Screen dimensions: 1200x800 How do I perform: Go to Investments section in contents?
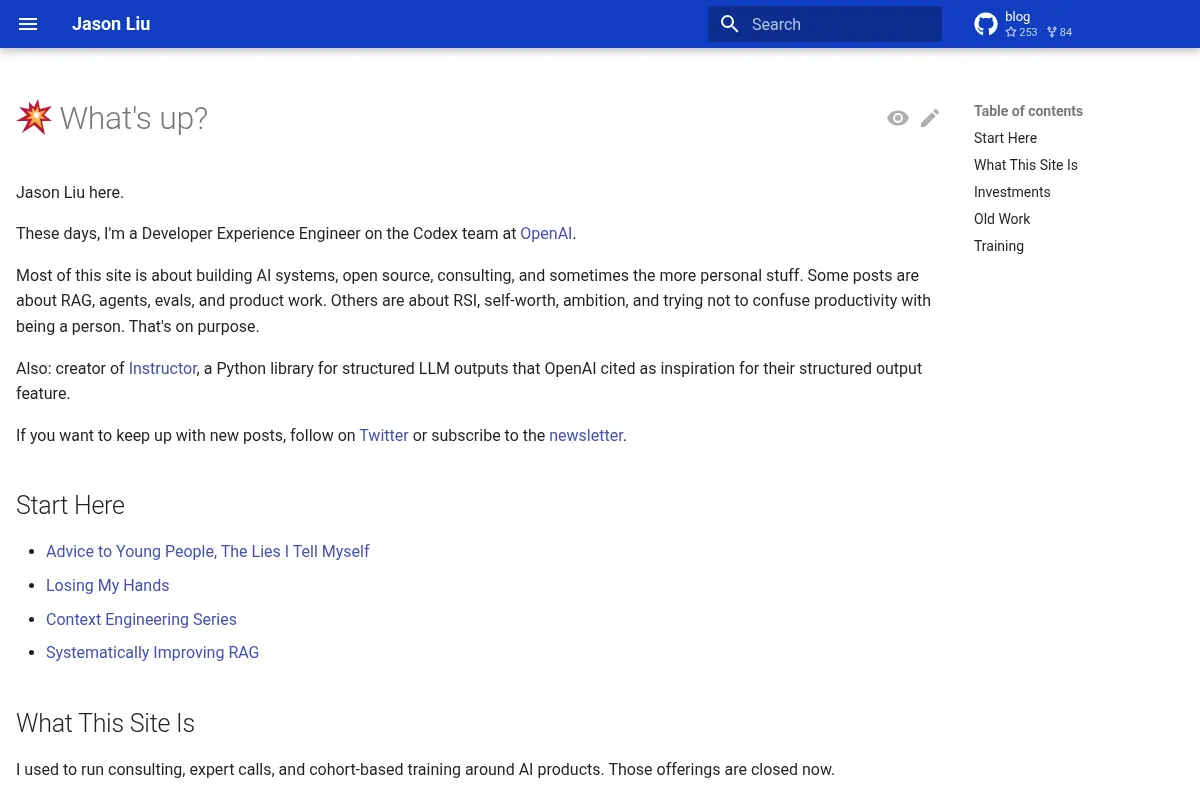click(1012, 192)
